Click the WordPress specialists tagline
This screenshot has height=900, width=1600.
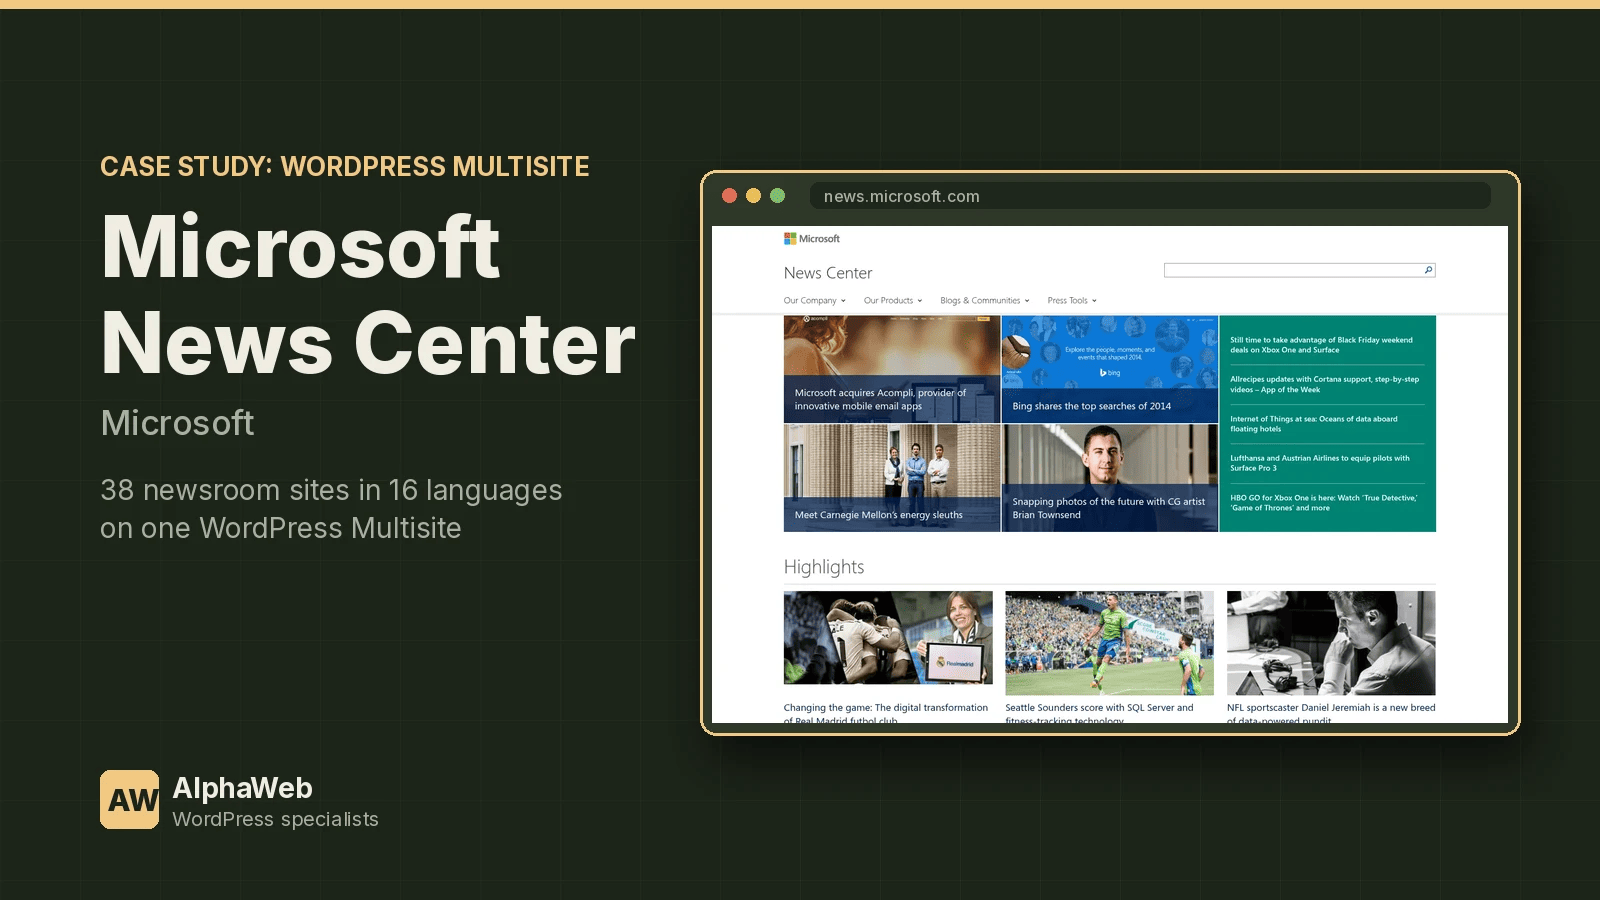(275, 819)
